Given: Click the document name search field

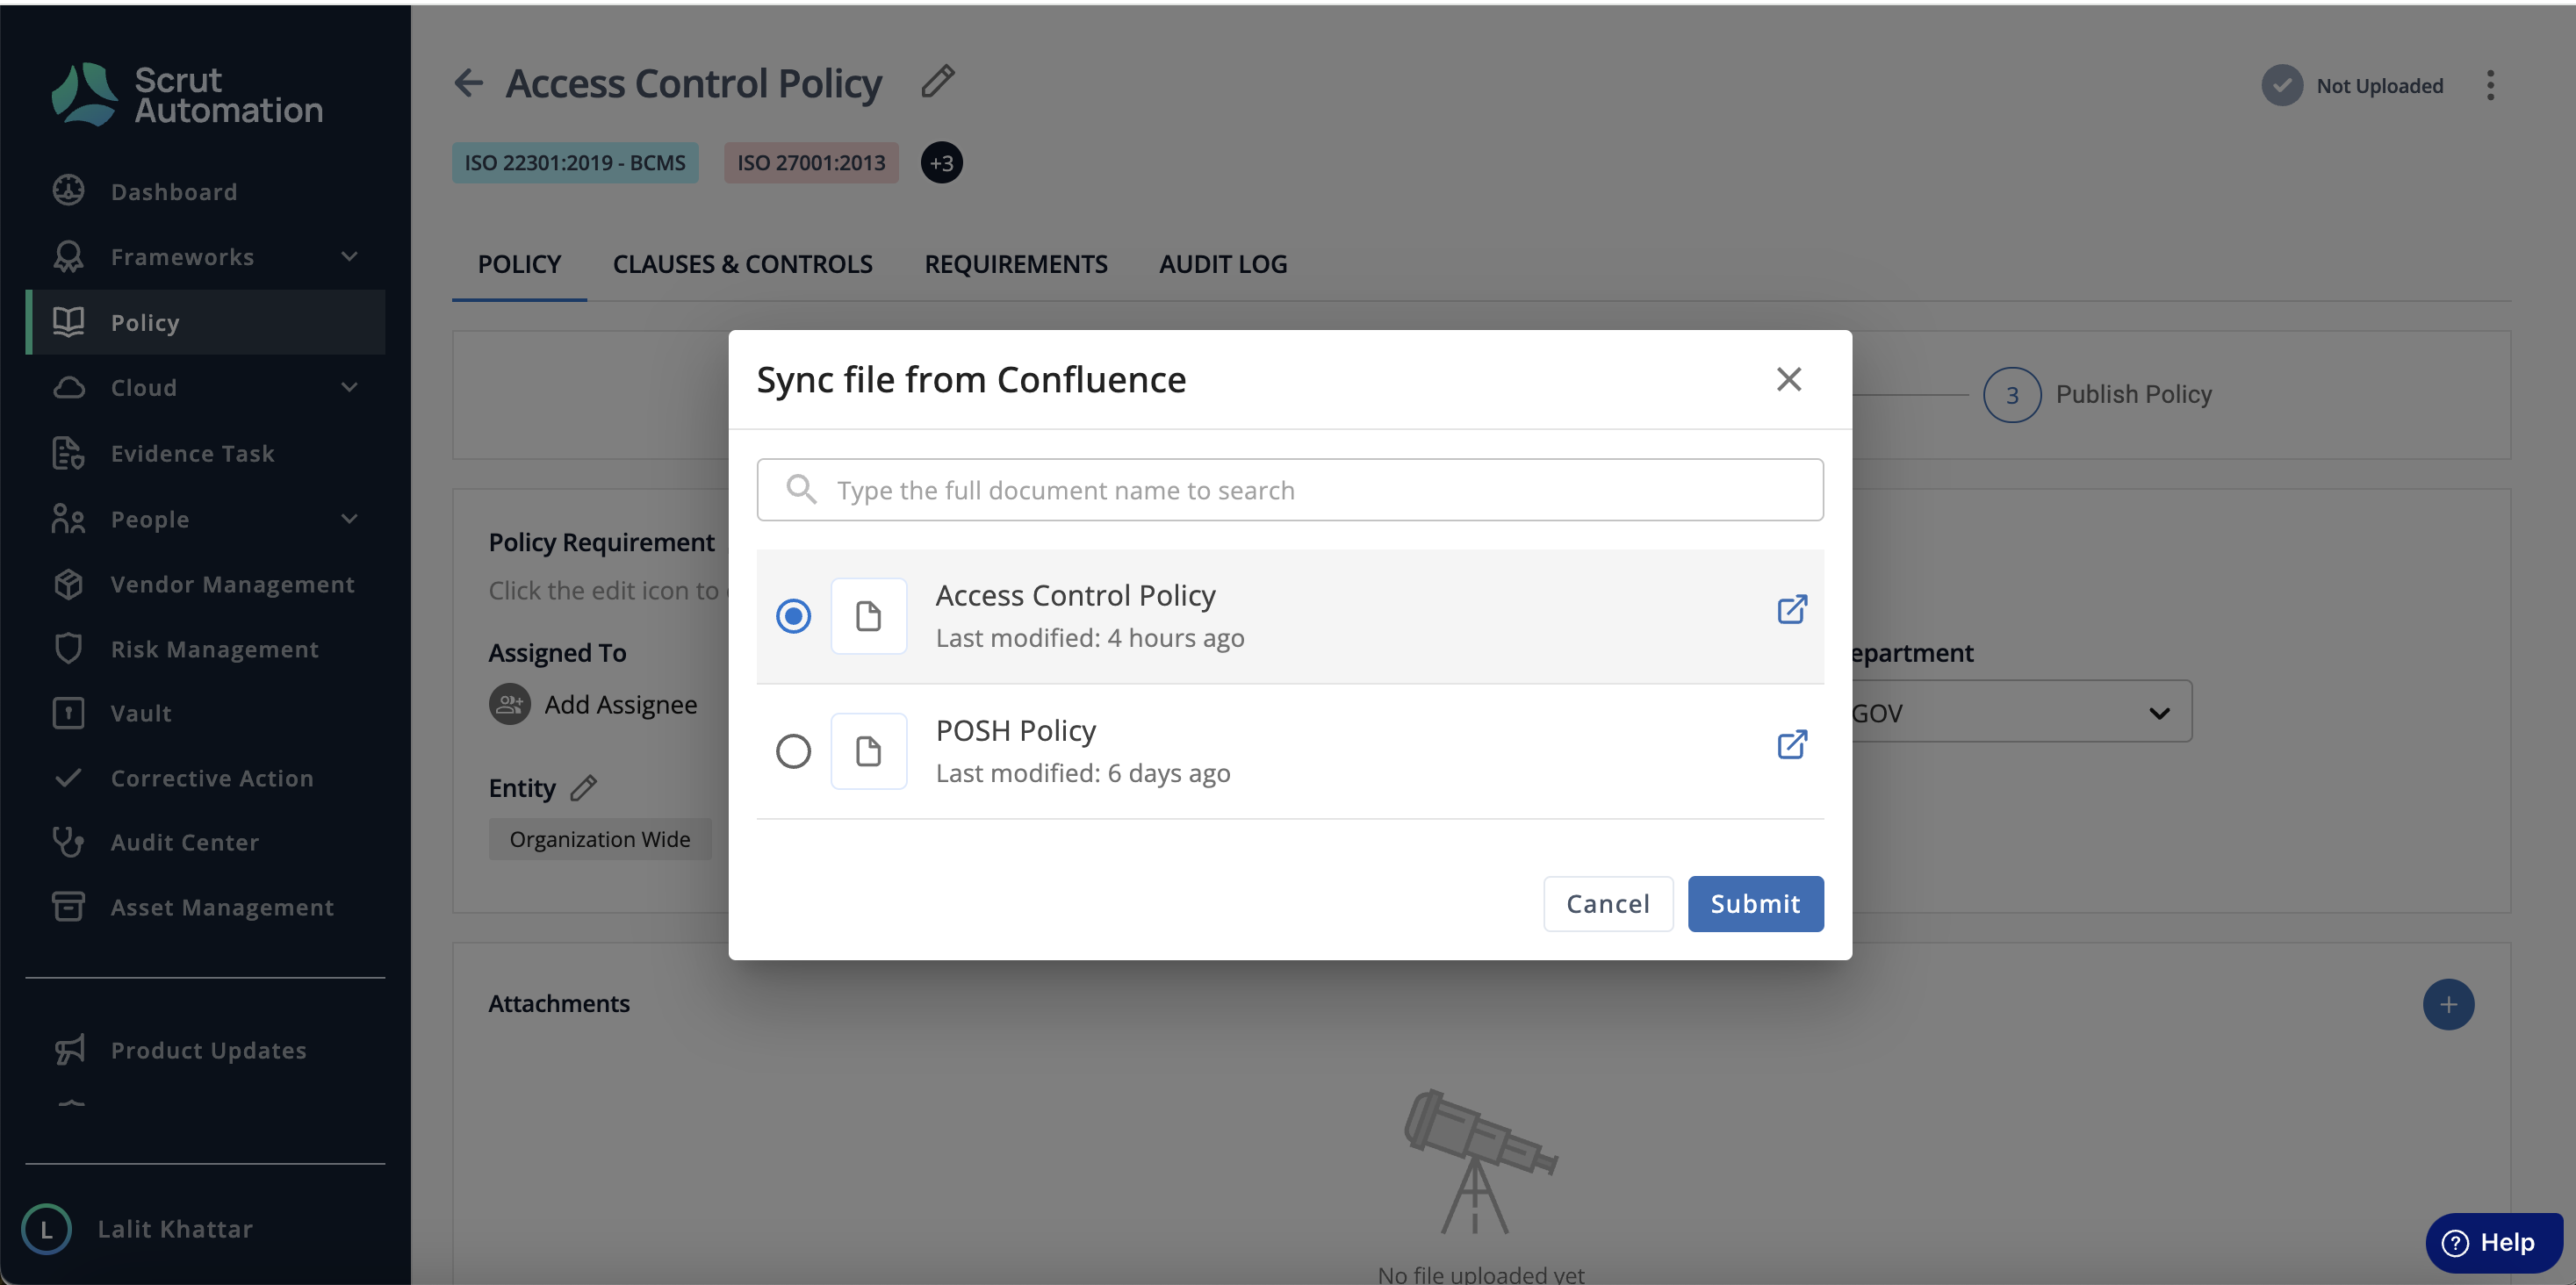Looking at the screenshot, I should tap(1289, 489).
